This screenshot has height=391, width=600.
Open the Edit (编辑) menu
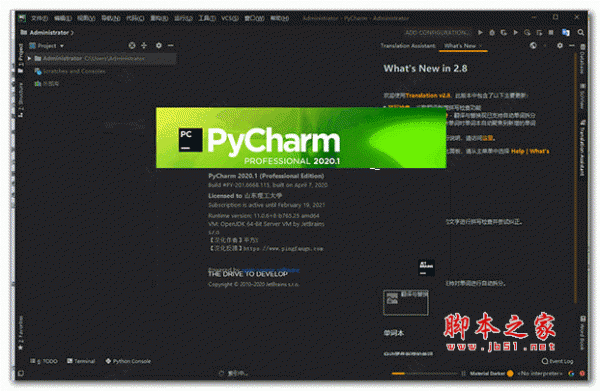(62, 18)
